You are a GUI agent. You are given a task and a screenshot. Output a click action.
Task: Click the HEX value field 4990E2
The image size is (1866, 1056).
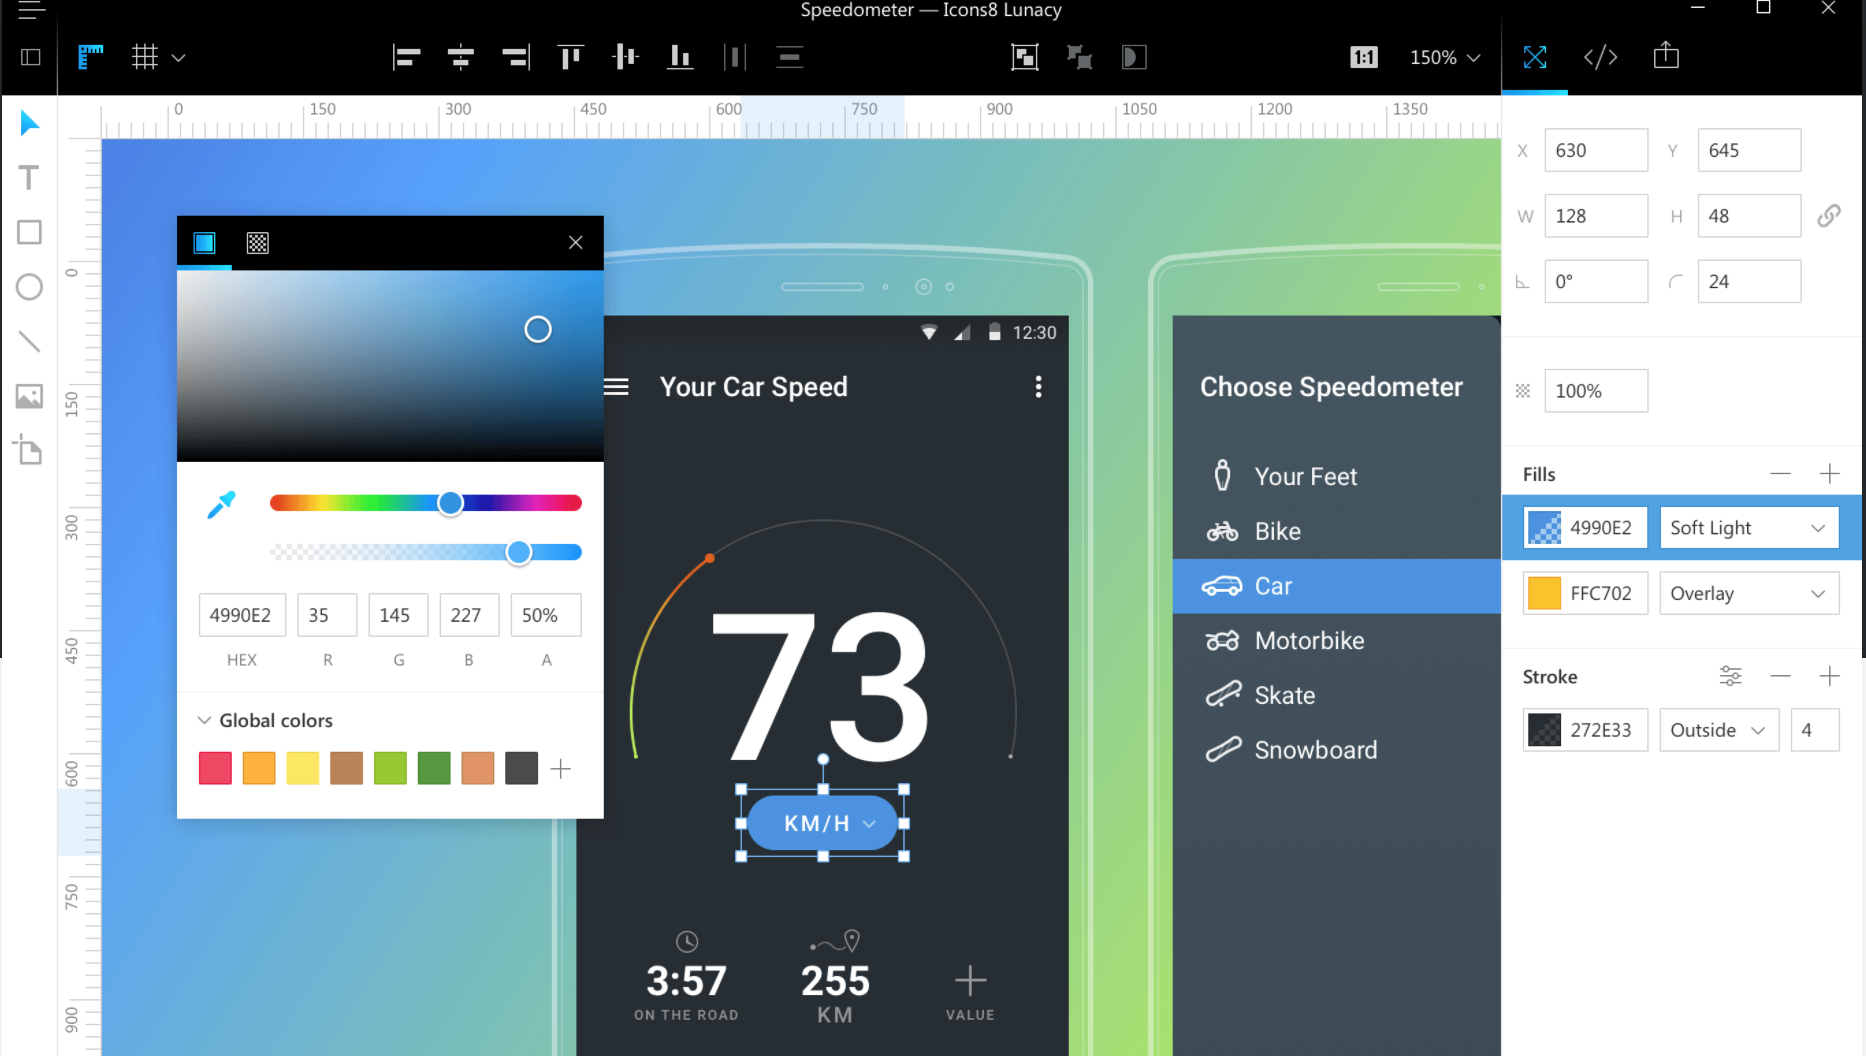pyautogui.click(x=241, y=615)
